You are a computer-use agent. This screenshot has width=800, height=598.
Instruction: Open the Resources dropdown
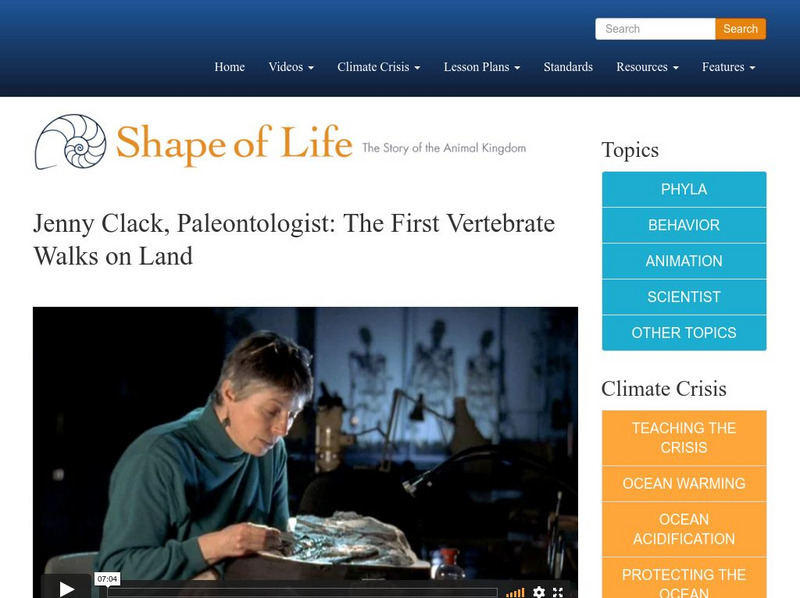[647, 67]
